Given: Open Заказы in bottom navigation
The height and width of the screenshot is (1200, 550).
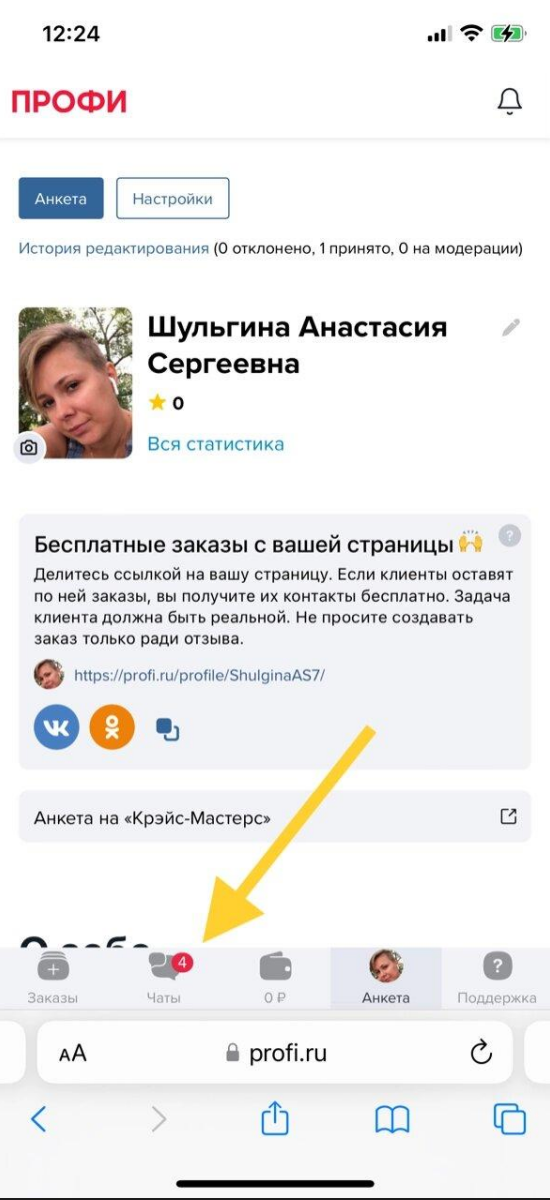Looking at the screenshot, I should click(52, 979).
